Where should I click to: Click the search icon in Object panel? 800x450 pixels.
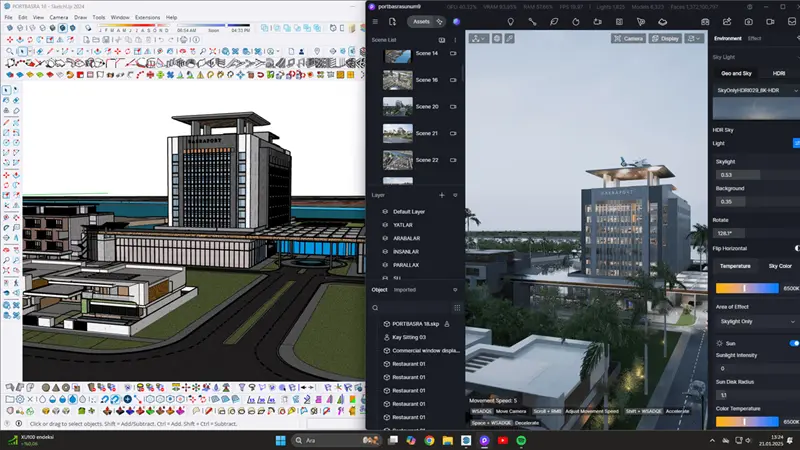tap(376, 307)
